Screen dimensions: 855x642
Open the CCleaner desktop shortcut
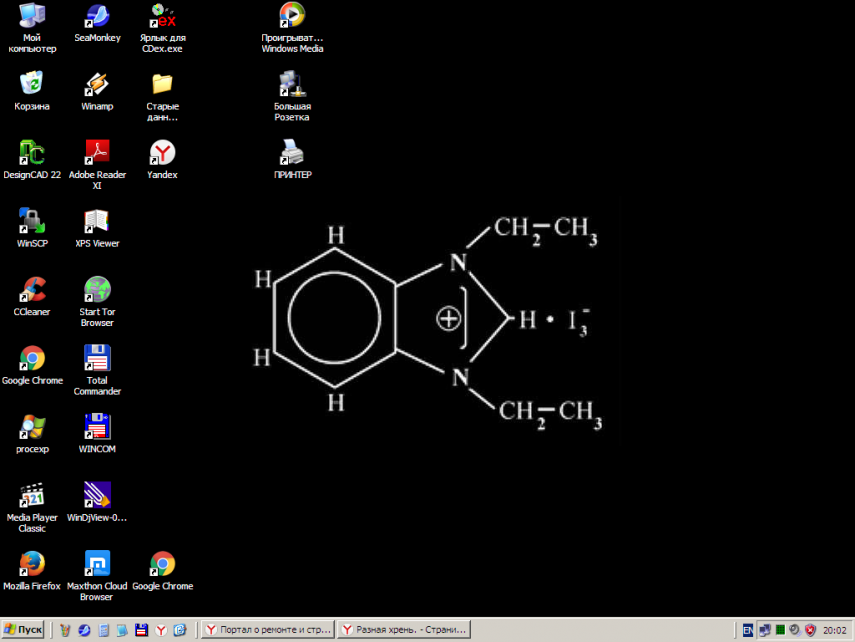32,290
